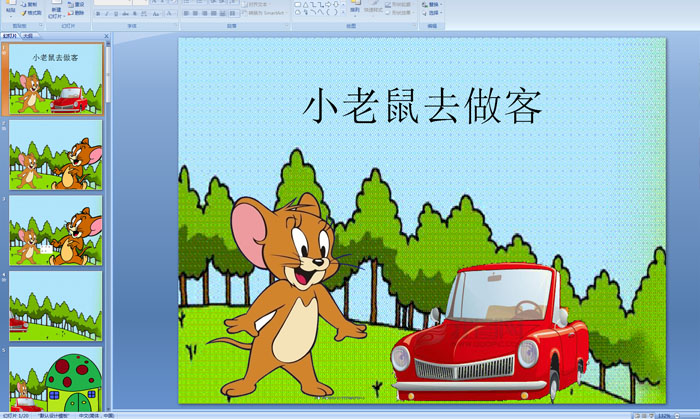700x419 pixels.
Task: Open the Shape Effects (形状效果) dropdown
Action: [399, 13]
